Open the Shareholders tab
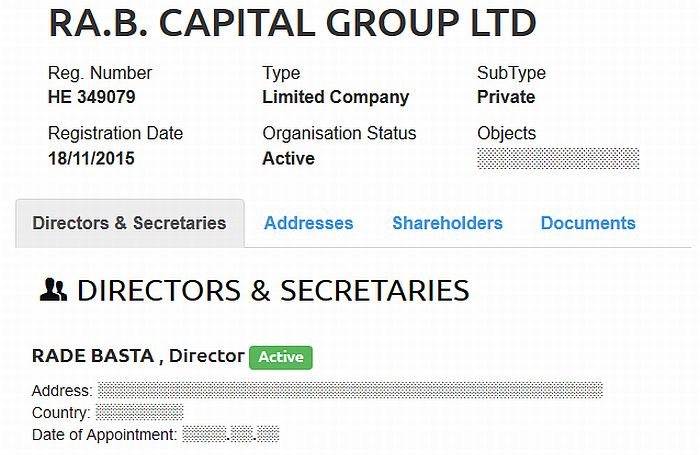This screenshot has height=455, width=700. [x=447, y=223]
